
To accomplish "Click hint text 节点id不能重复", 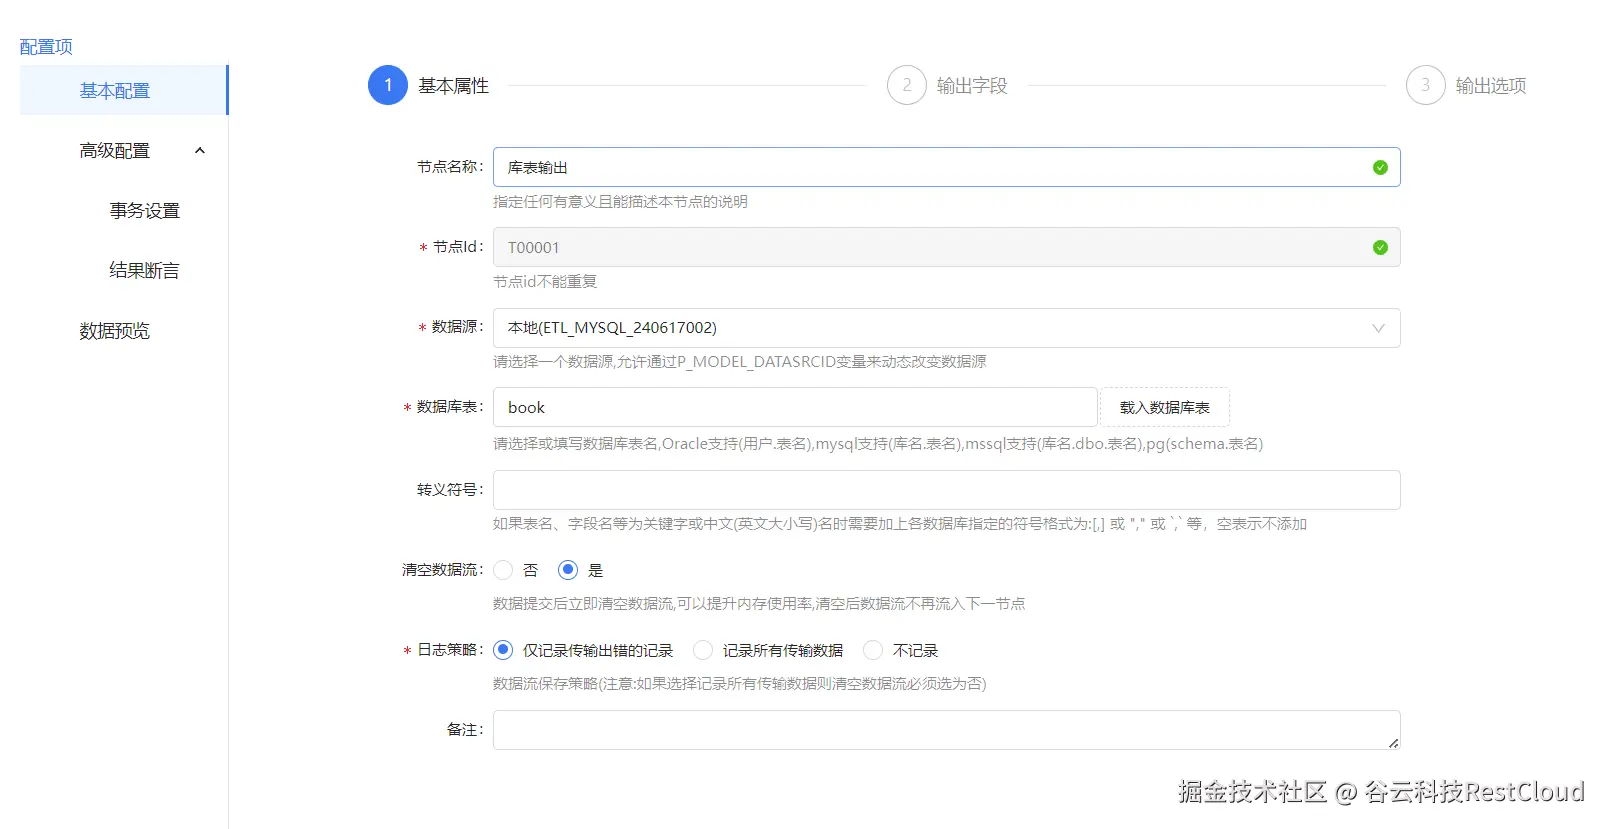I will [545, 282].
